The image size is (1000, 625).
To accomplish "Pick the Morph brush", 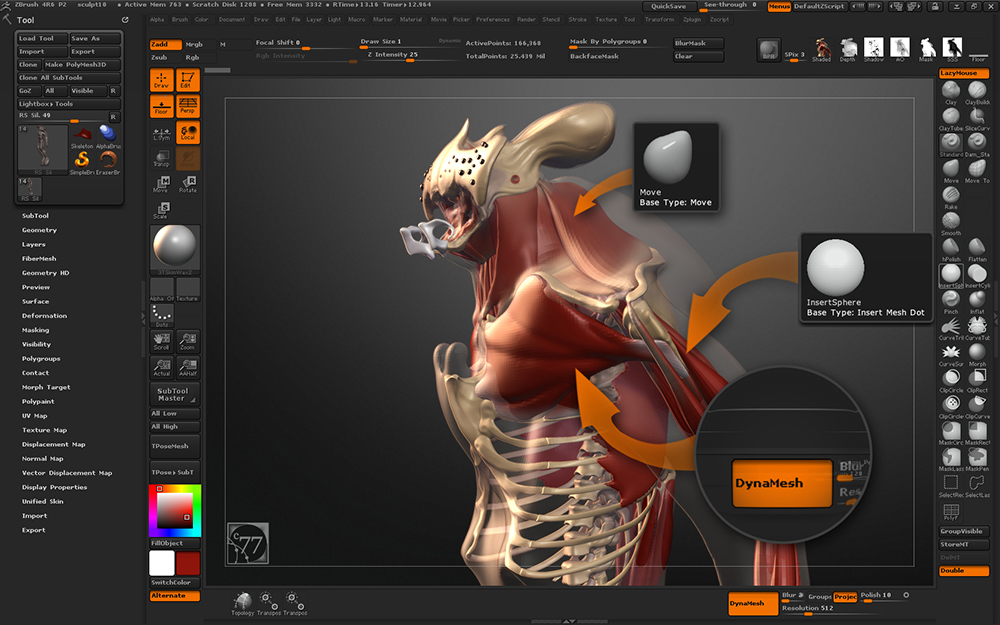I will coord(977,355).
